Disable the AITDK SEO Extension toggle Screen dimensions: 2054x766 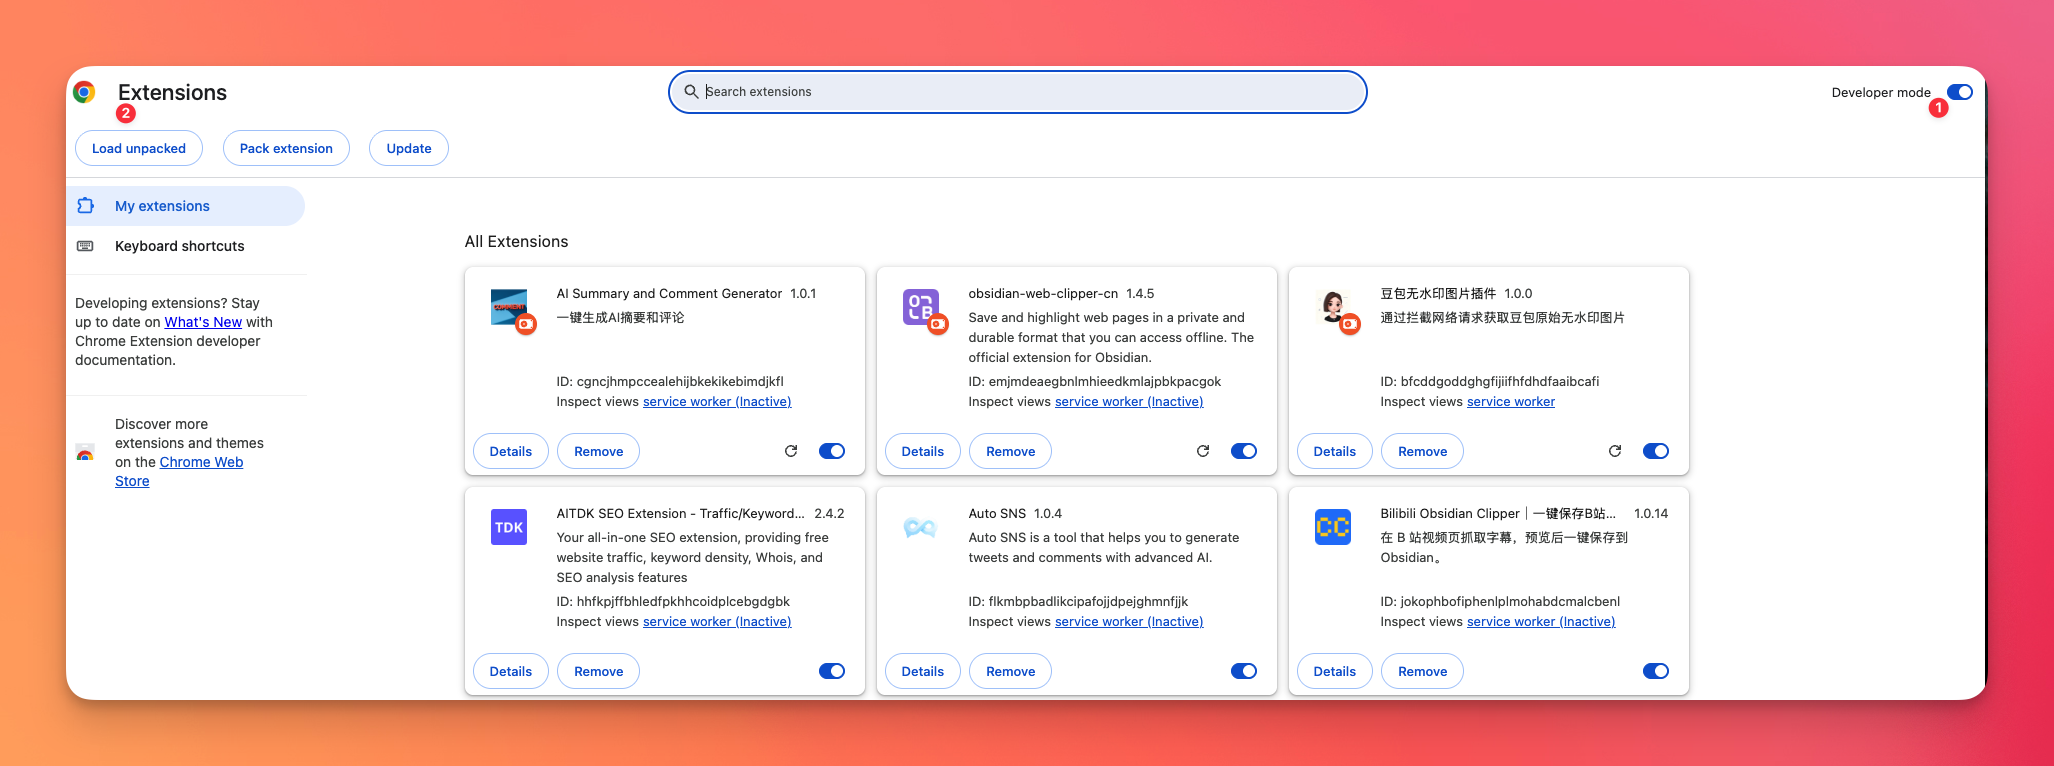coord(832,671)
